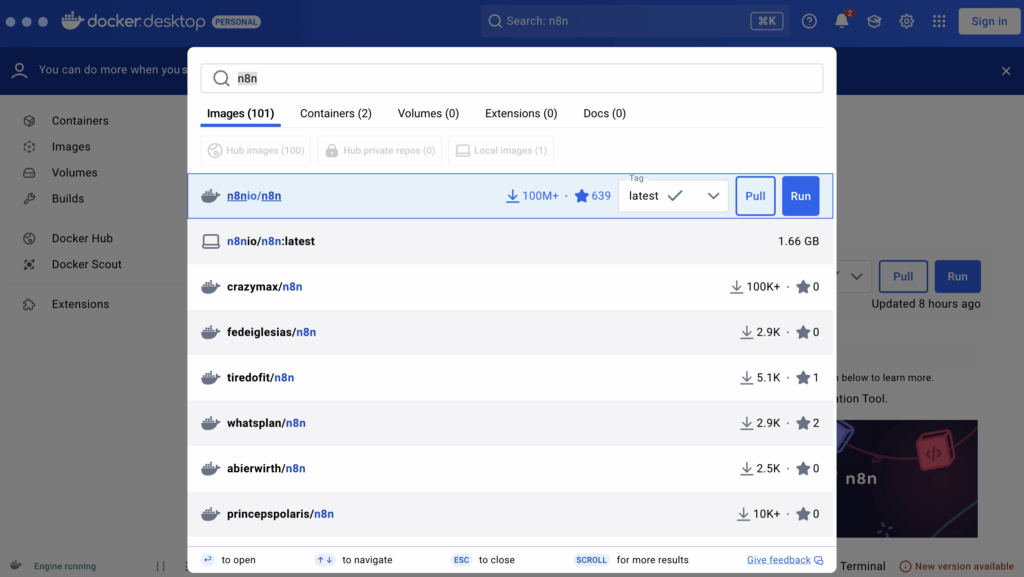
Task: Click whale icon beside princepspolaris/n8n
Action: (x=210, y=514)
